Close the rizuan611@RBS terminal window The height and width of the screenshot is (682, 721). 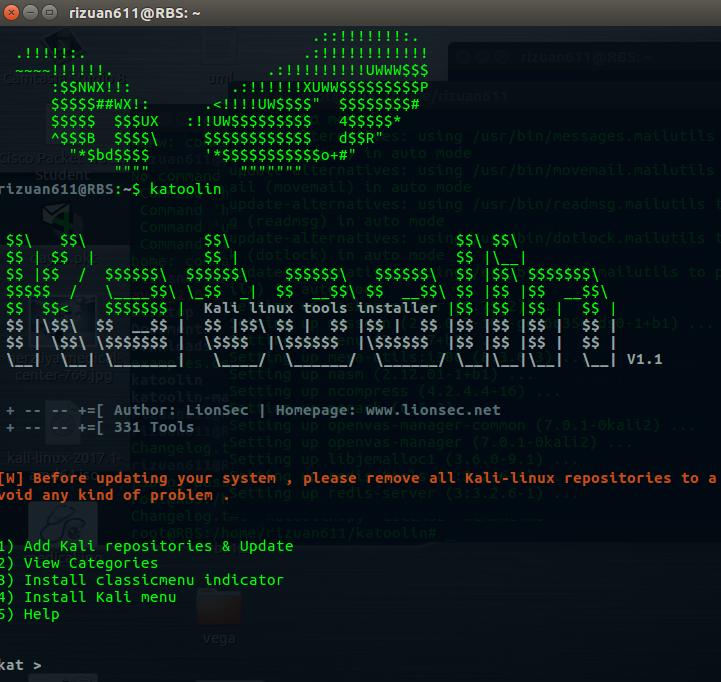11,12
